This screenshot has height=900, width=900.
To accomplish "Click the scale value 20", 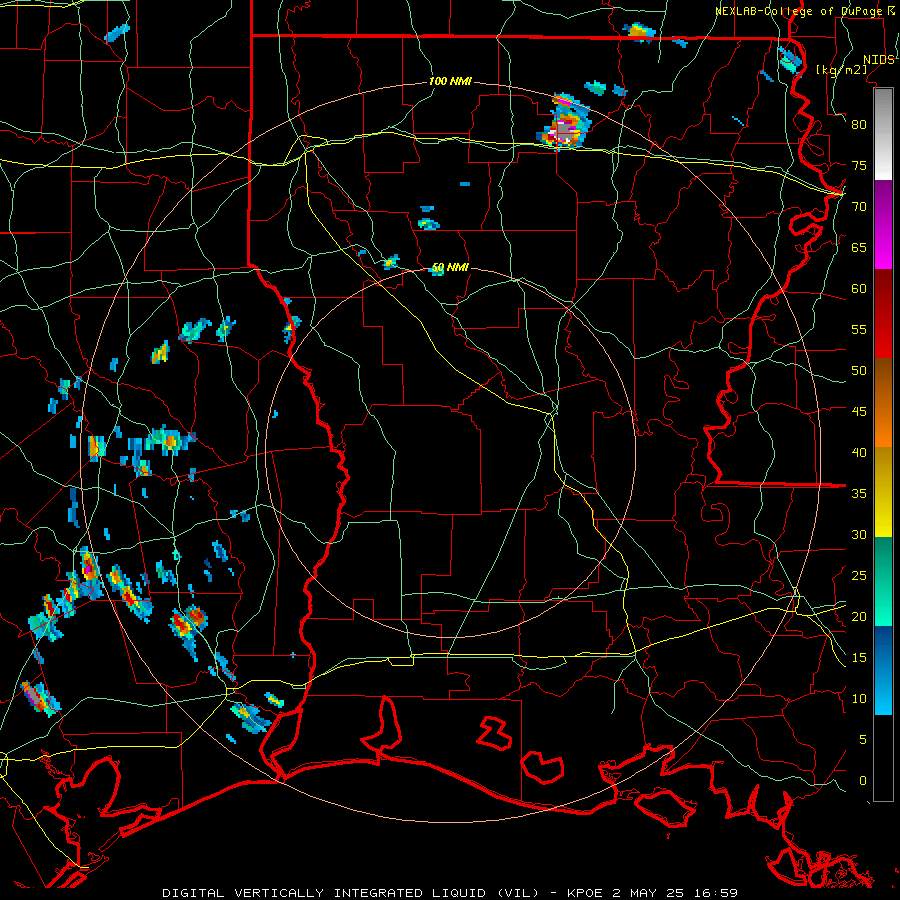I will 859,616.
